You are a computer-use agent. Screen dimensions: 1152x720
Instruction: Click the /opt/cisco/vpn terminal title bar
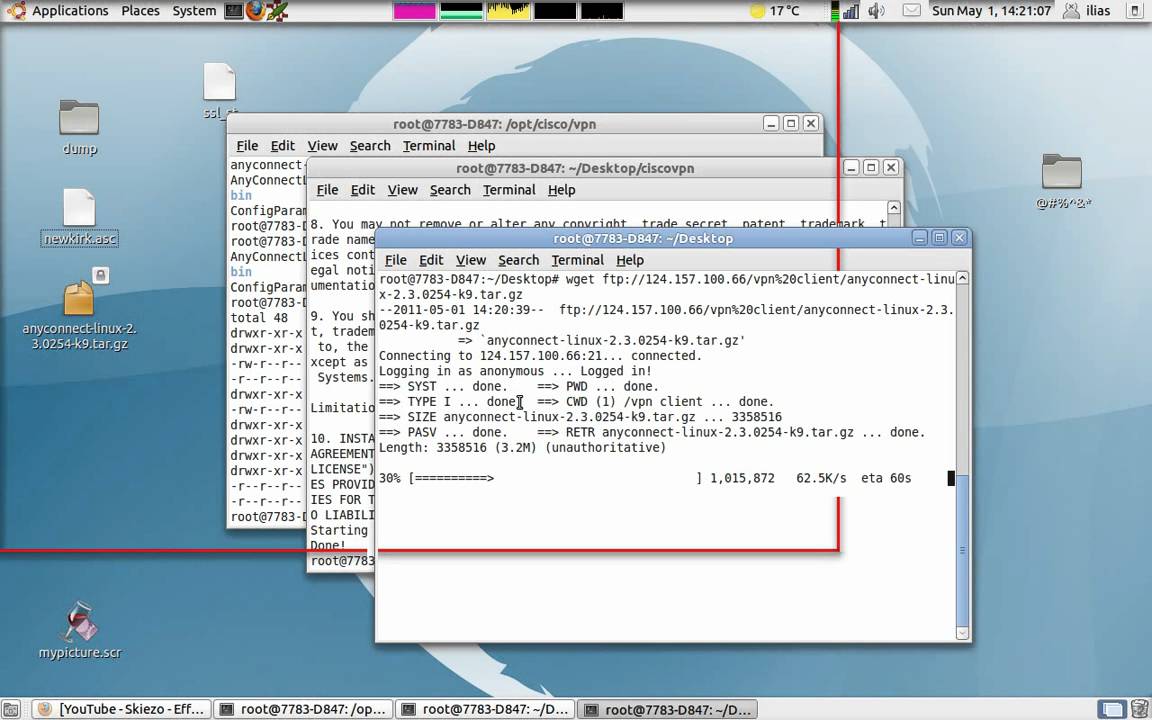[x=494, y=124]
